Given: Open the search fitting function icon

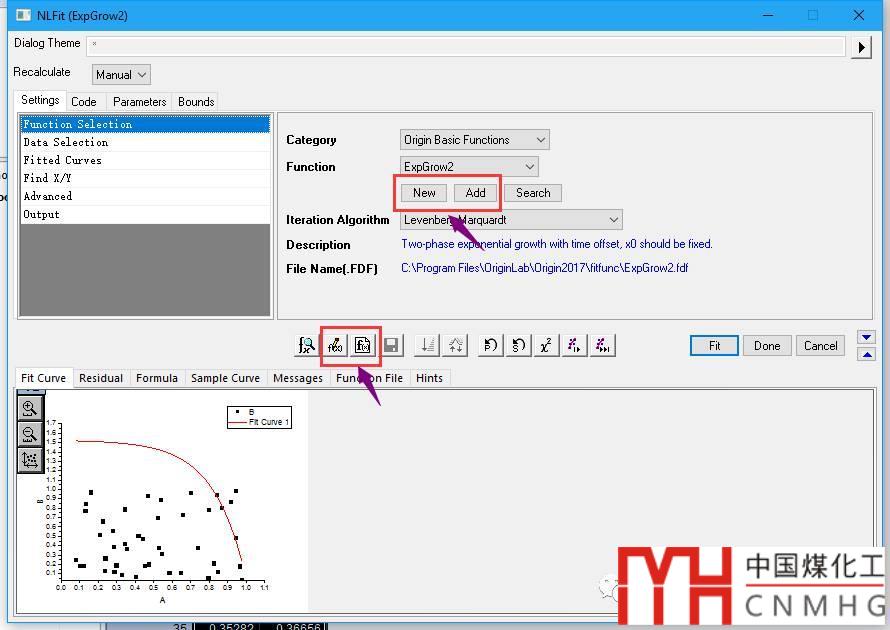Looking at the screenshot, I should pos(307,345).
